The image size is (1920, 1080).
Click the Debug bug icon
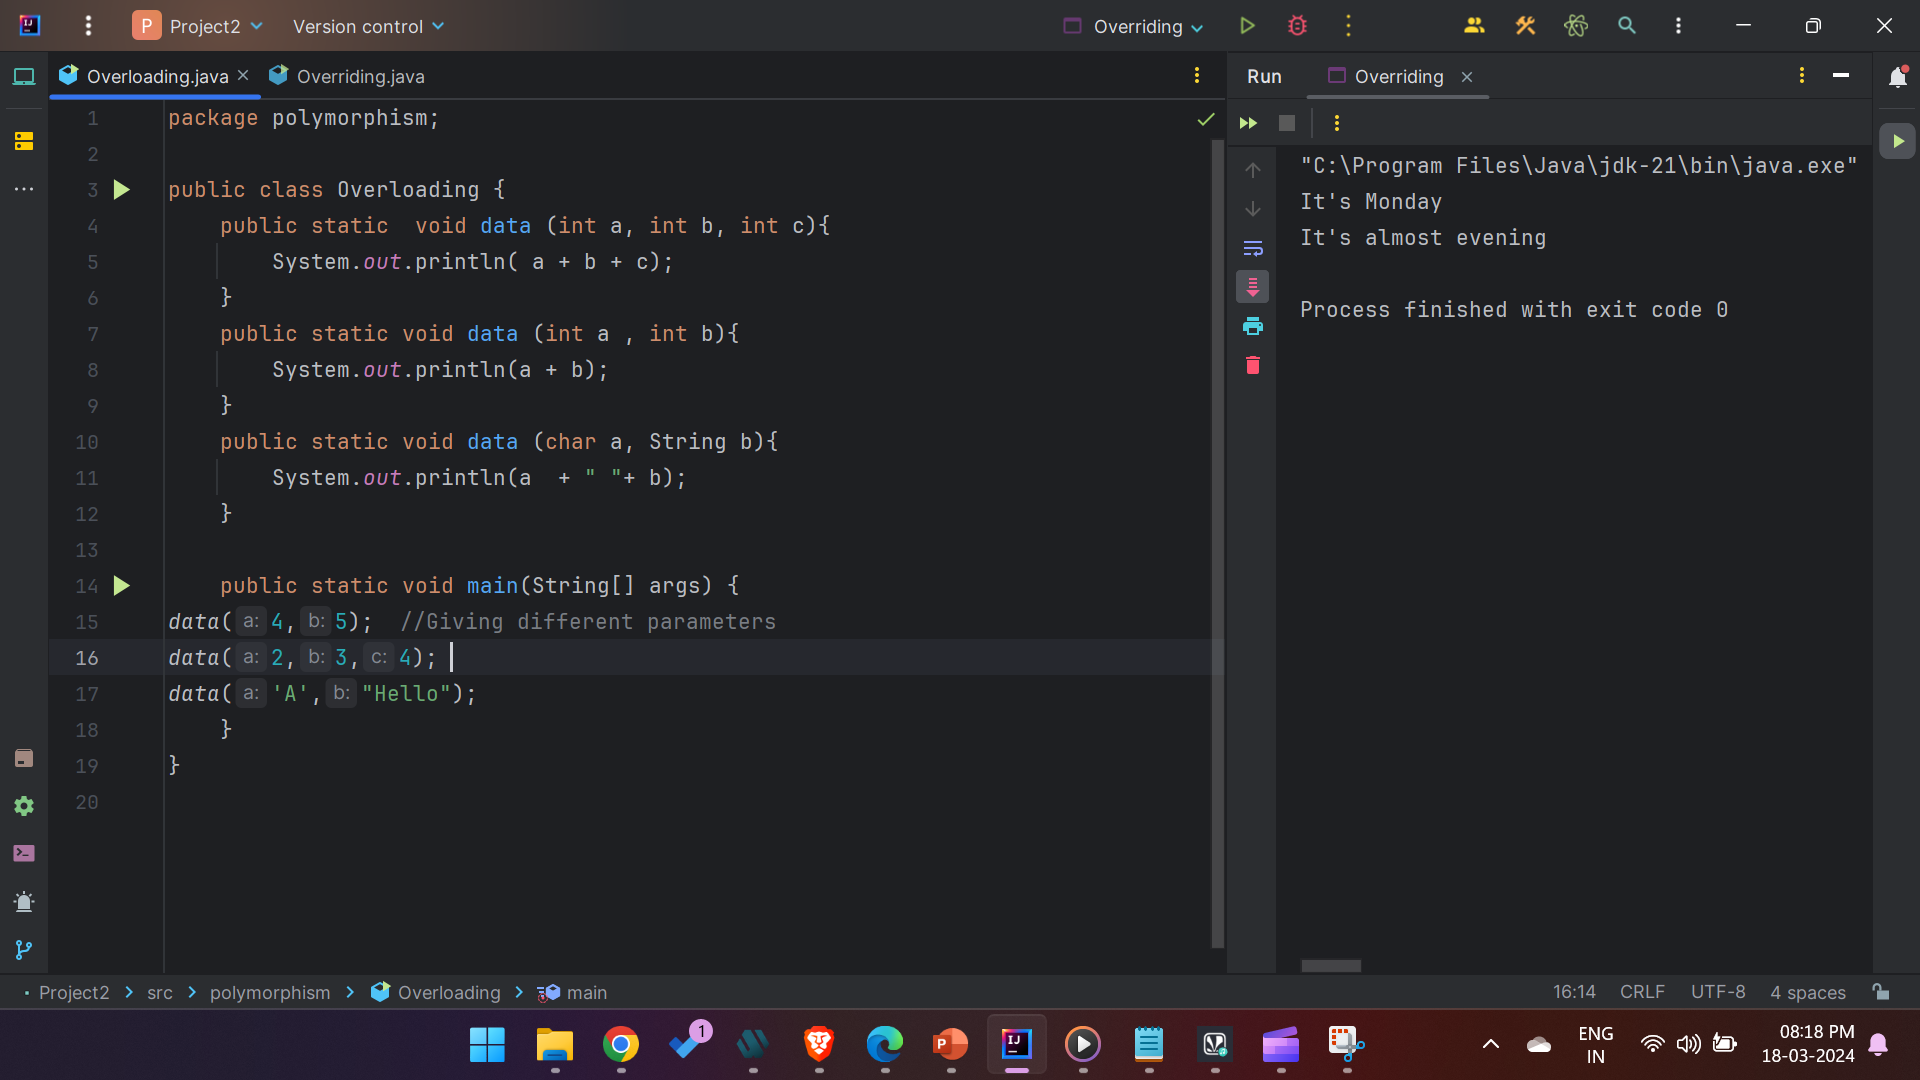[x=1297, y=26]
